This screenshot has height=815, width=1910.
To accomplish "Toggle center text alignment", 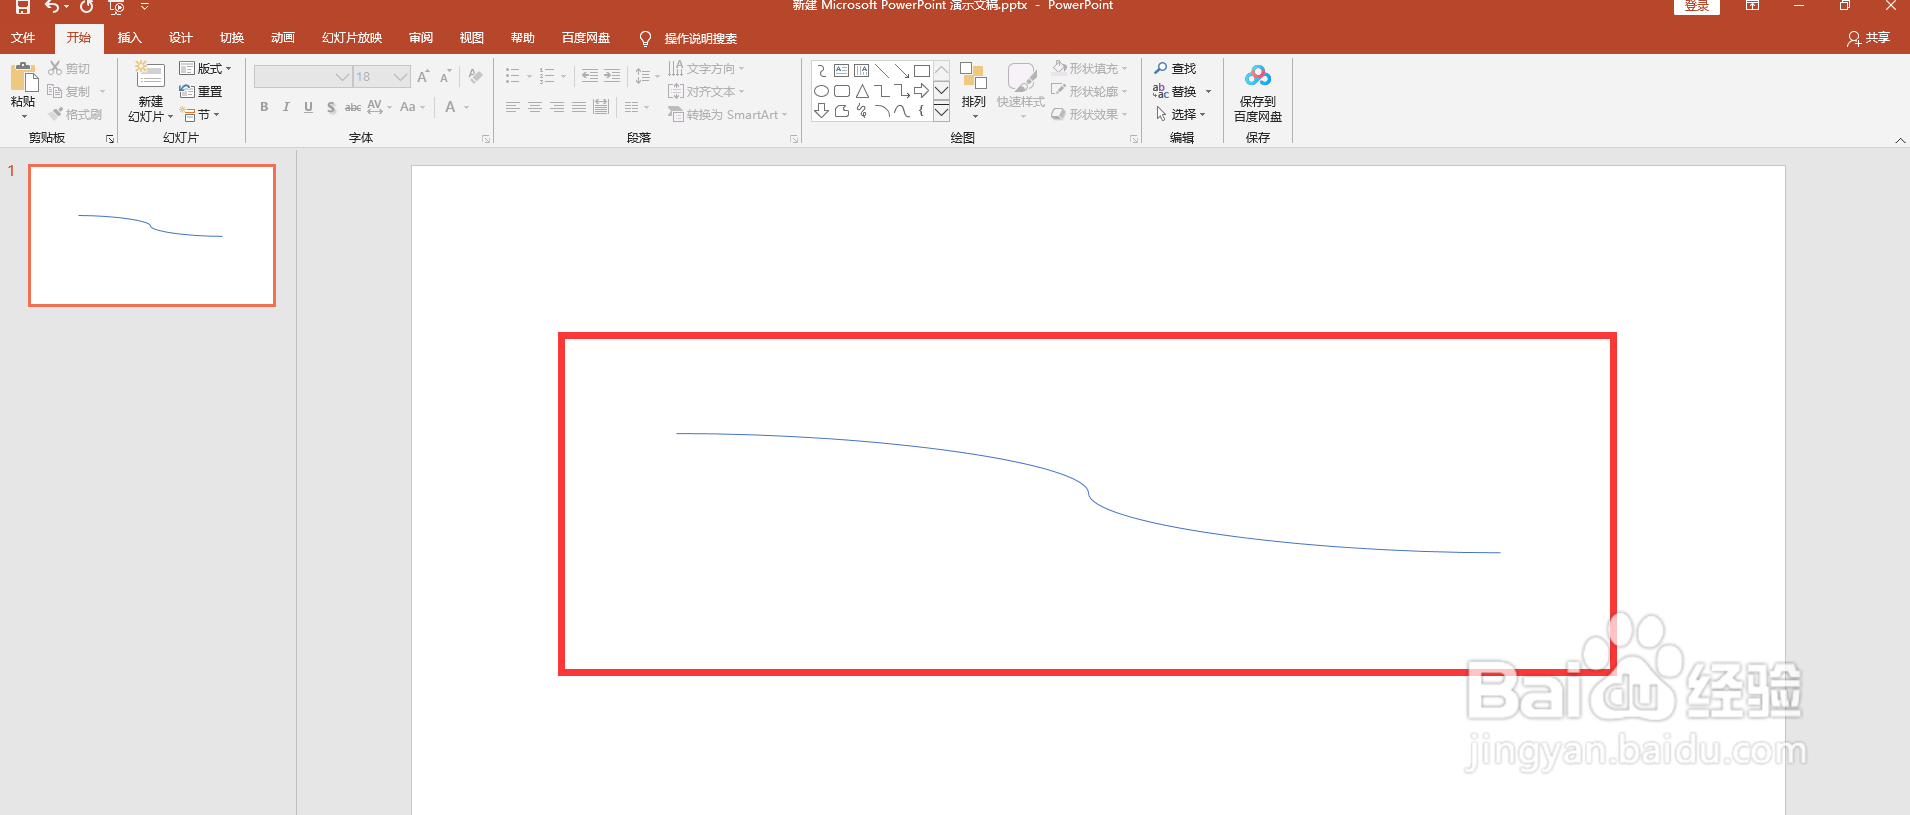I will pos(535,107).
